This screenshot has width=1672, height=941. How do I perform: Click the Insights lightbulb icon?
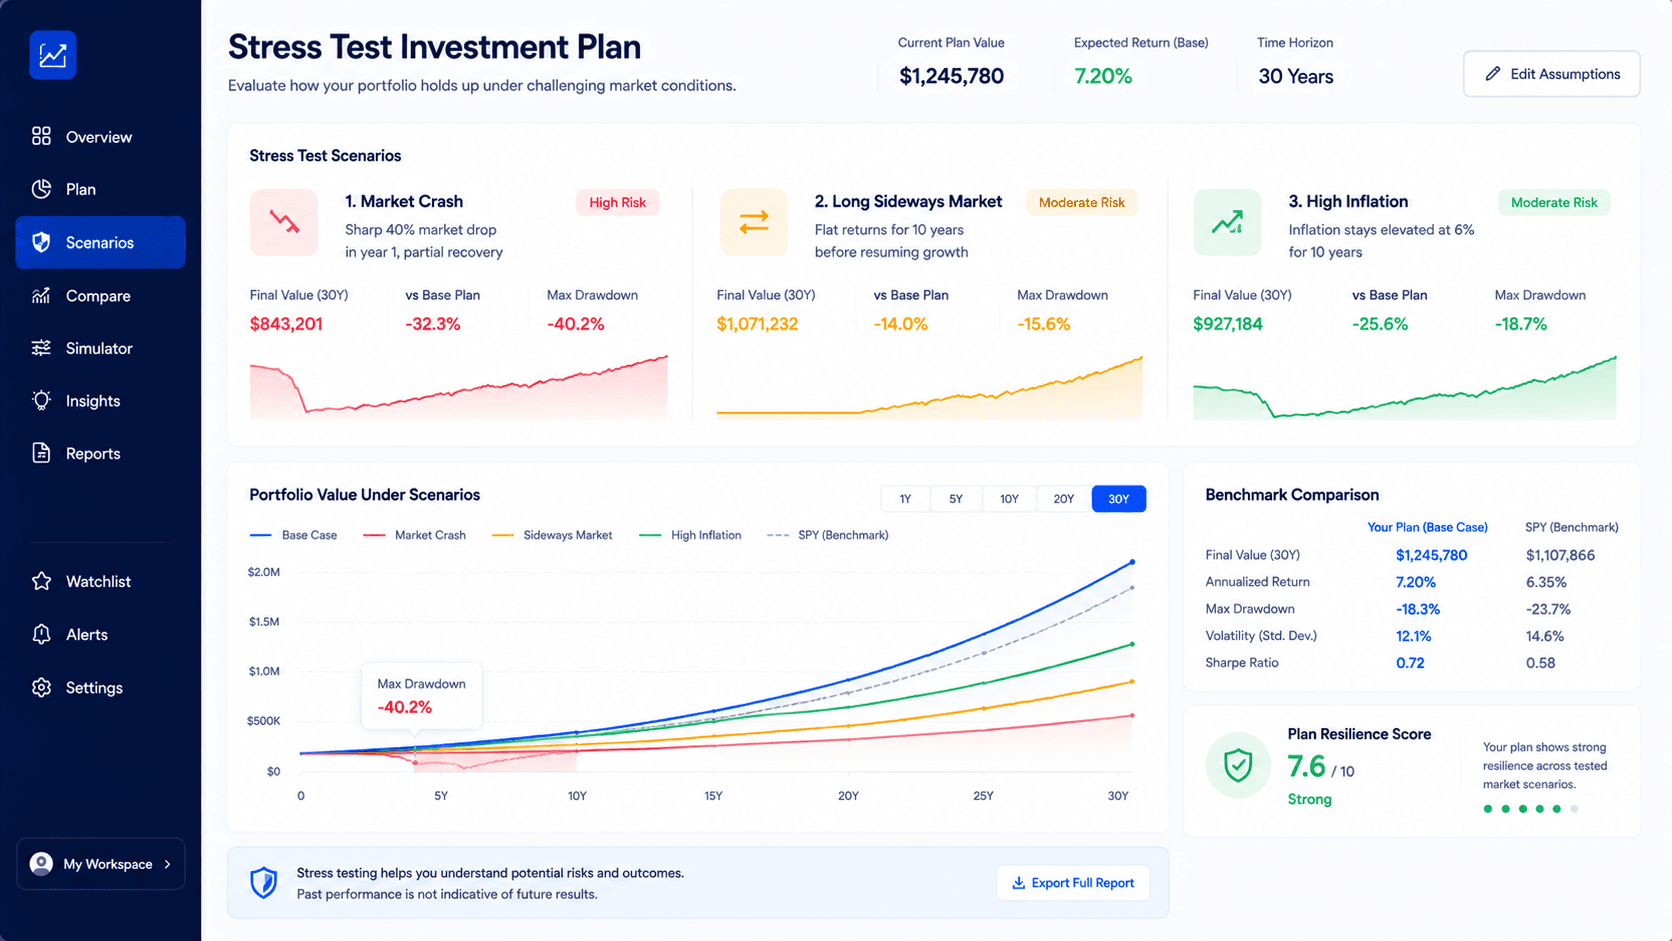pos(41,401)
